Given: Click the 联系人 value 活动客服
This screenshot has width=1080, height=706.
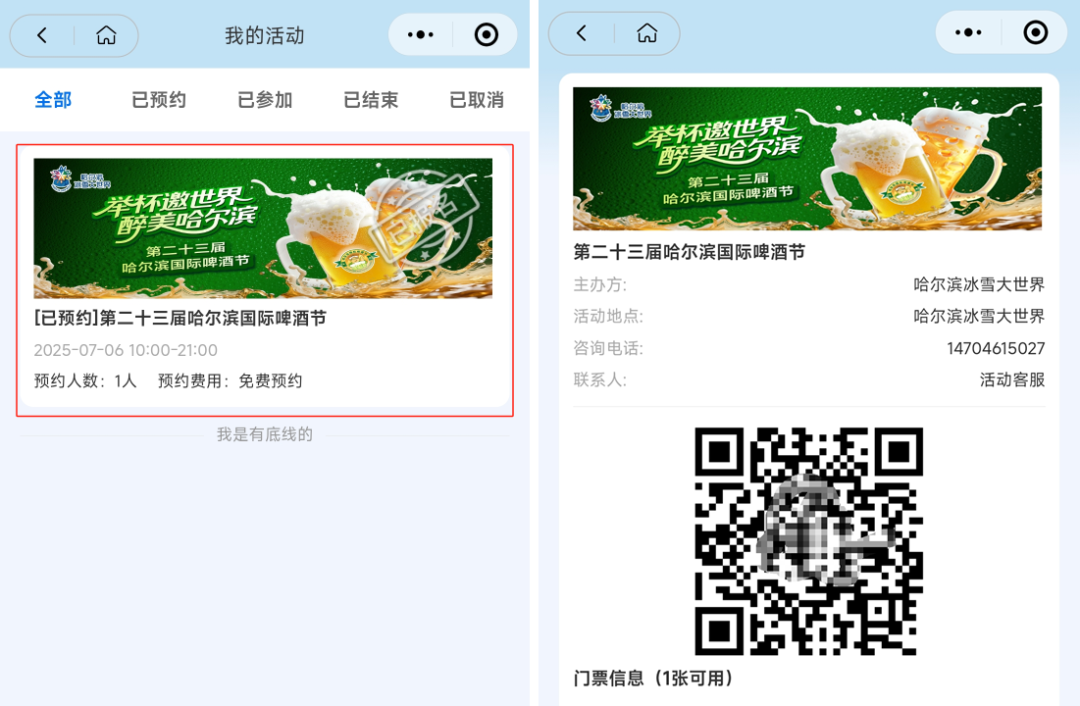Looking at the screenshot, I should (x=1012, y=380).
